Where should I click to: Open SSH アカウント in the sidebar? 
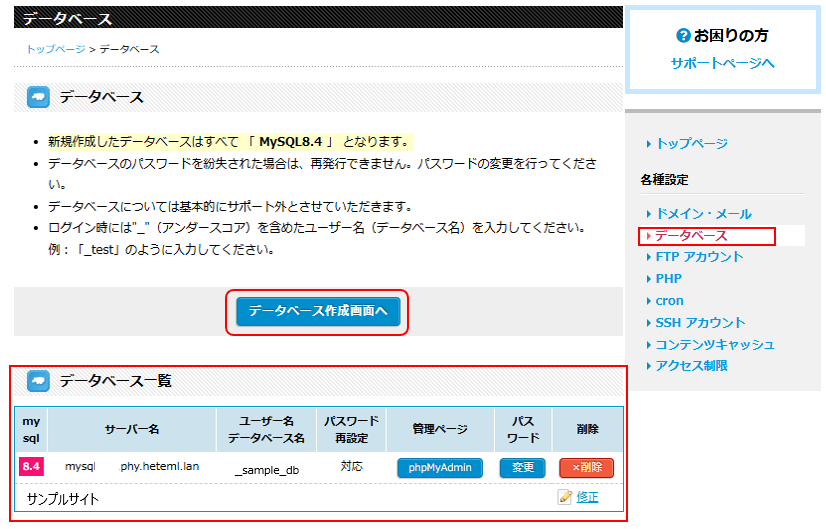coord(700,322)
